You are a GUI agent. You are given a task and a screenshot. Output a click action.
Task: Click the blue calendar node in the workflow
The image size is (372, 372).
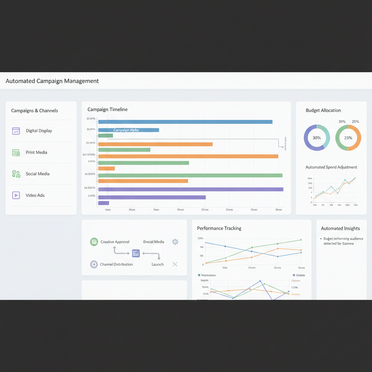click(136, 253)
